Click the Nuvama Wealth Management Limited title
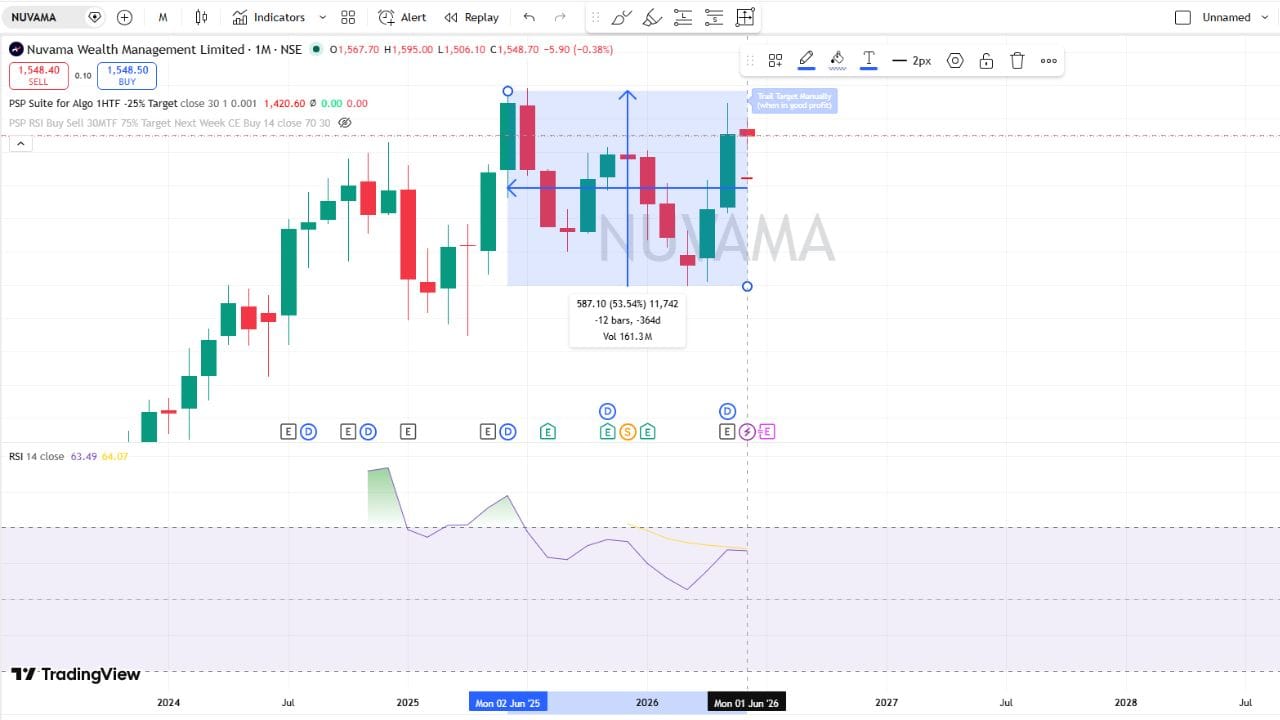Viewport: 1280px width, 720px height. pos(136,49)
